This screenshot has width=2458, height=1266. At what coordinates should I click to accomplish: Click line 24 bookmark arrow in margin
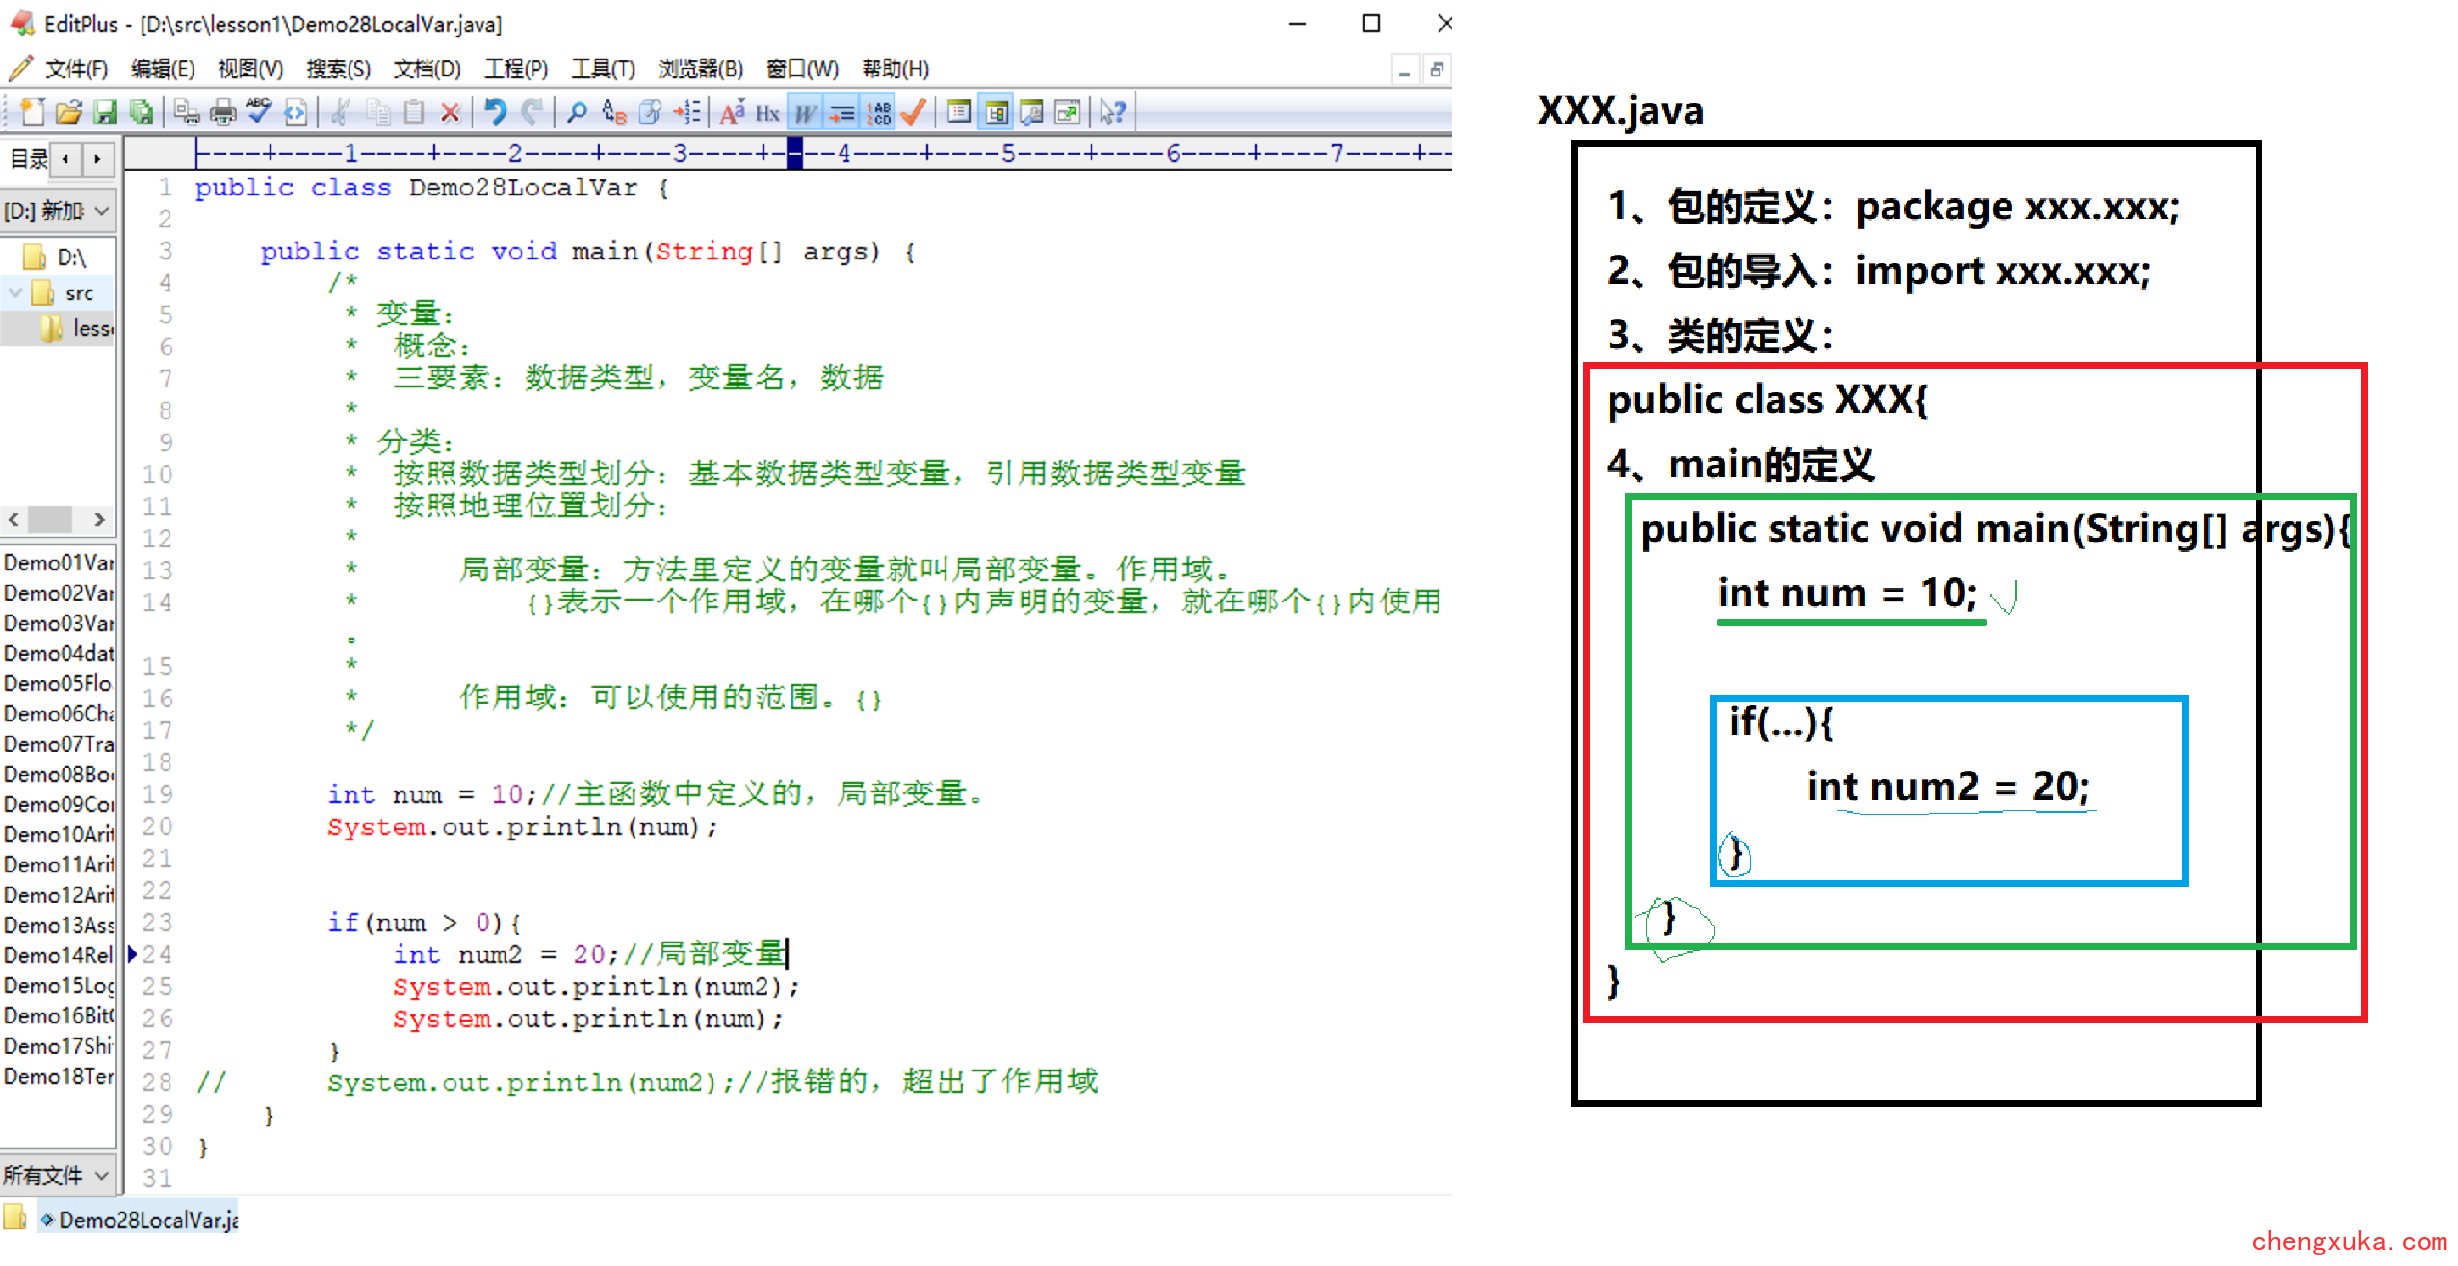tap(132, 954)
